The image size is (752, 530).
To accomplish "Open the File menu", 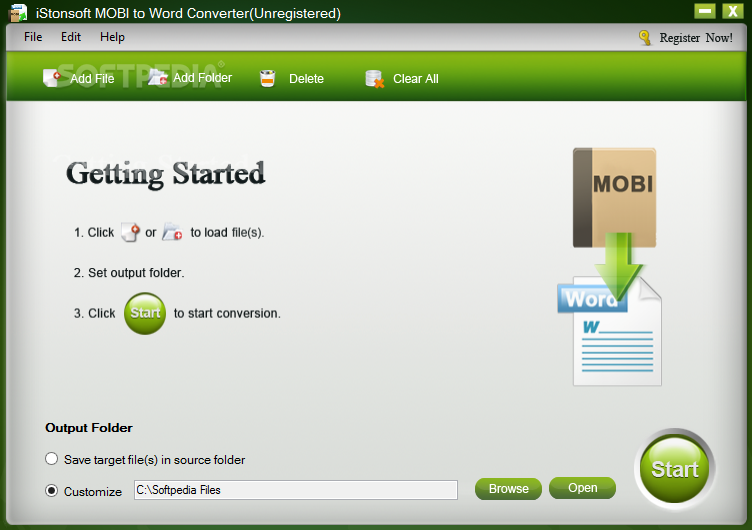I will [x=33, y=37].
